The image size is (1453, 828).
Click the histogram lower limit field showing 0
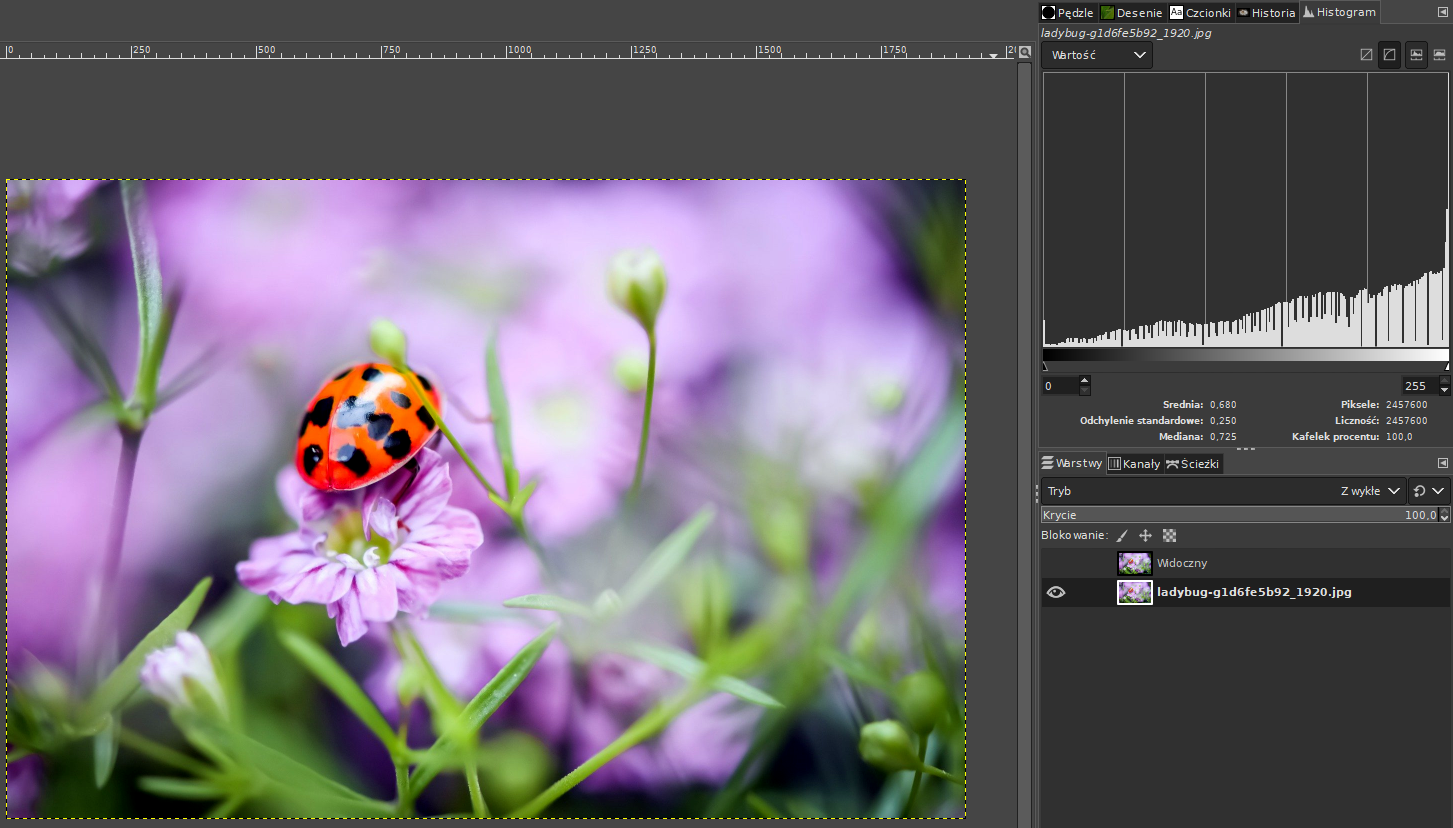1059,386
